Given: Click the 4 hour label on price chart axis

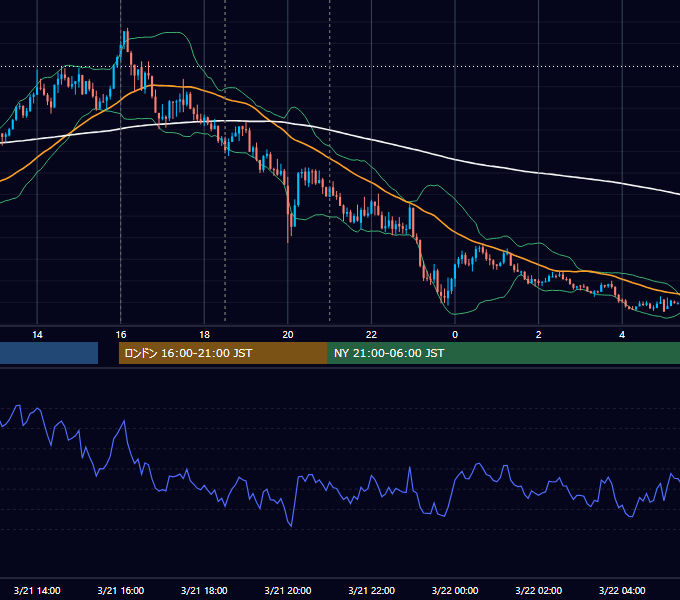Looking at the screenshot, I should pos(622,335).
